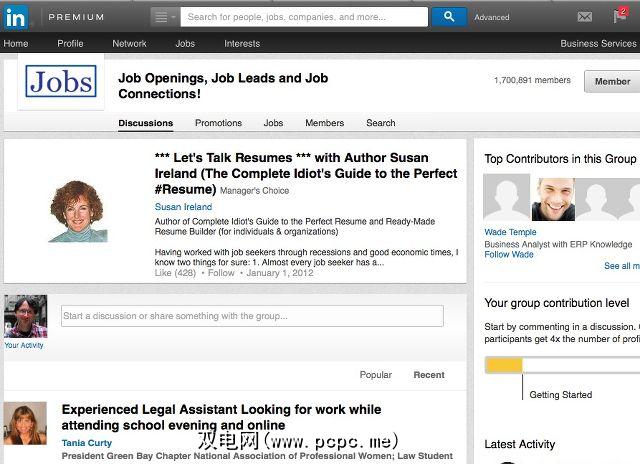
Task: Click the See all members link
Action: (622, 266)
